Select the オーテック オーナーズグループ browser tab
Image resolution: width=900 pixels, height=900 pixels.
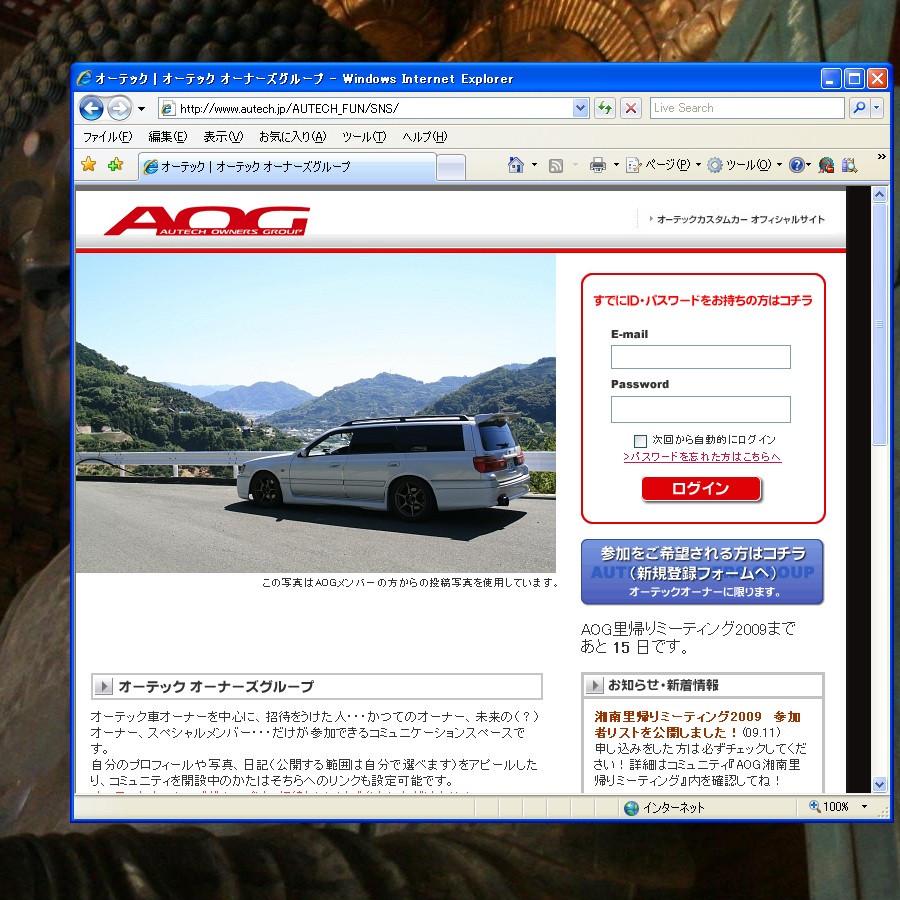[x=287, y=166]
